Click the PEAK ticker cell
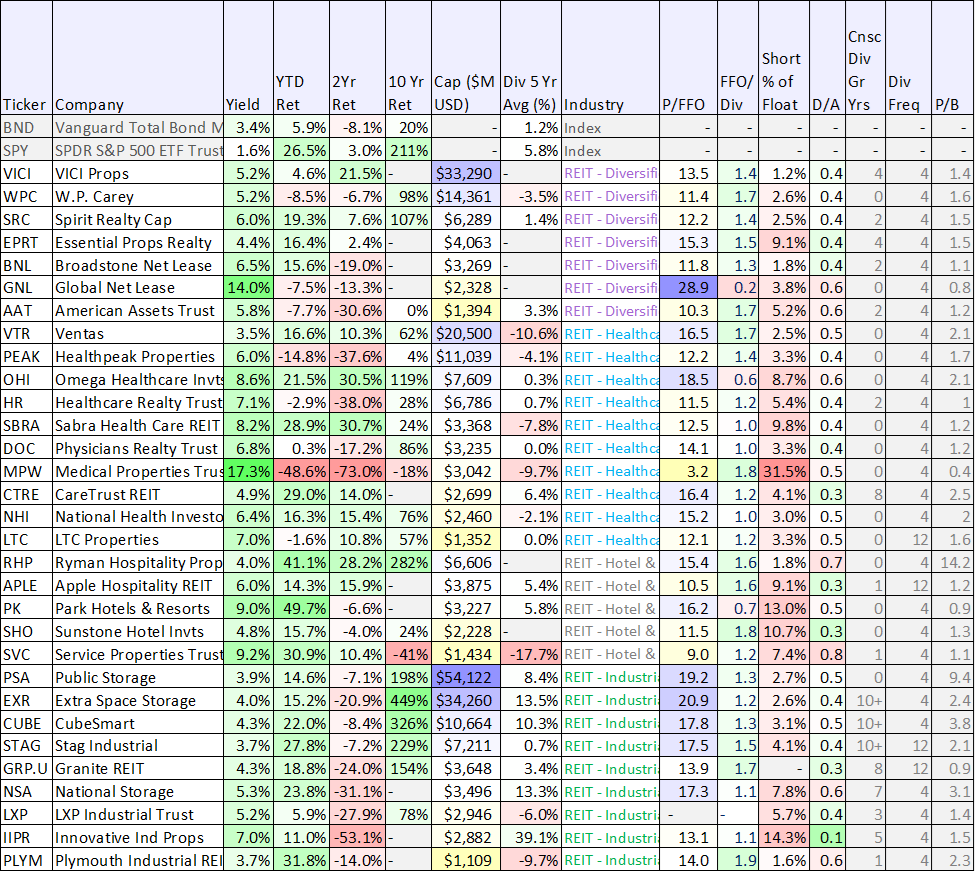 tap(26, 357)
